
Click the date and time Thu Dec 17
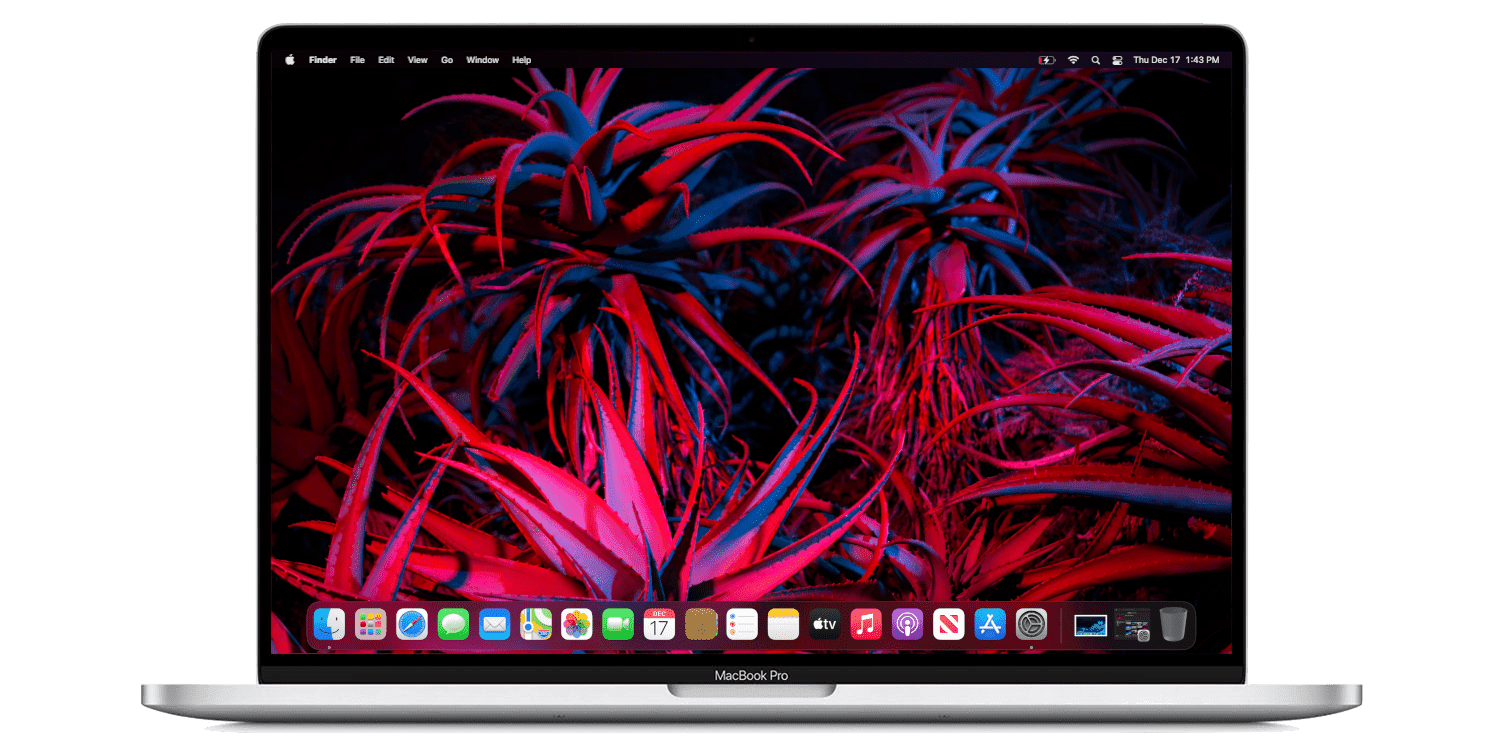tap(1176, 60)
